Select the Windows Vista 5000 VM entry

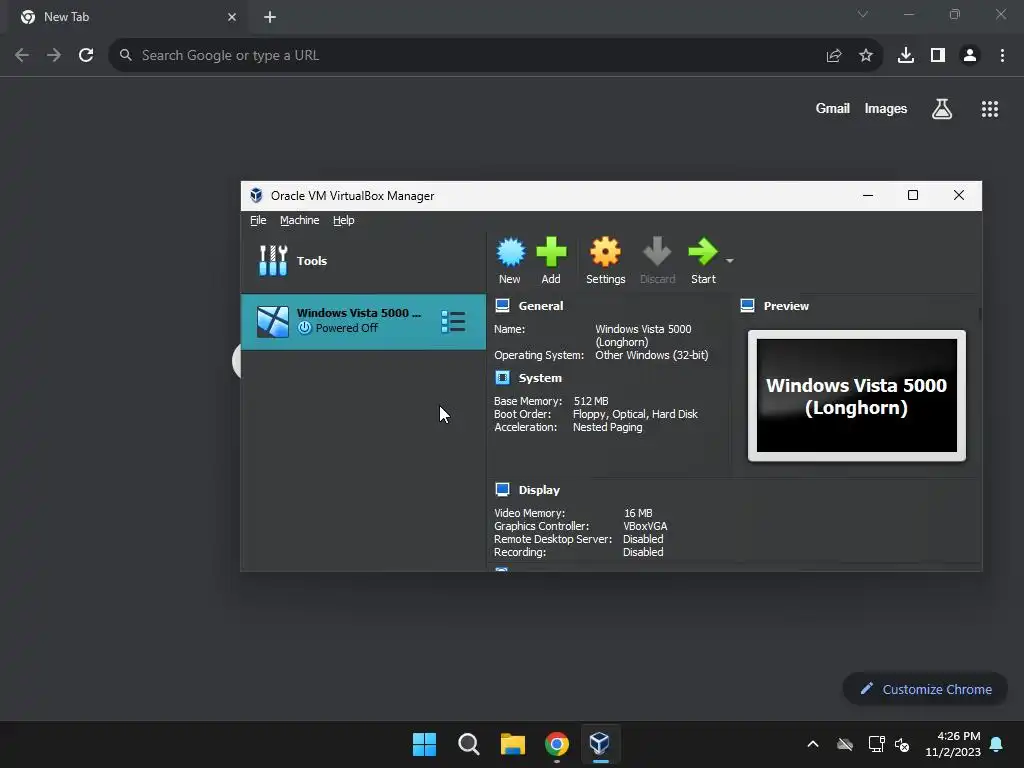(x=363, y=321)
